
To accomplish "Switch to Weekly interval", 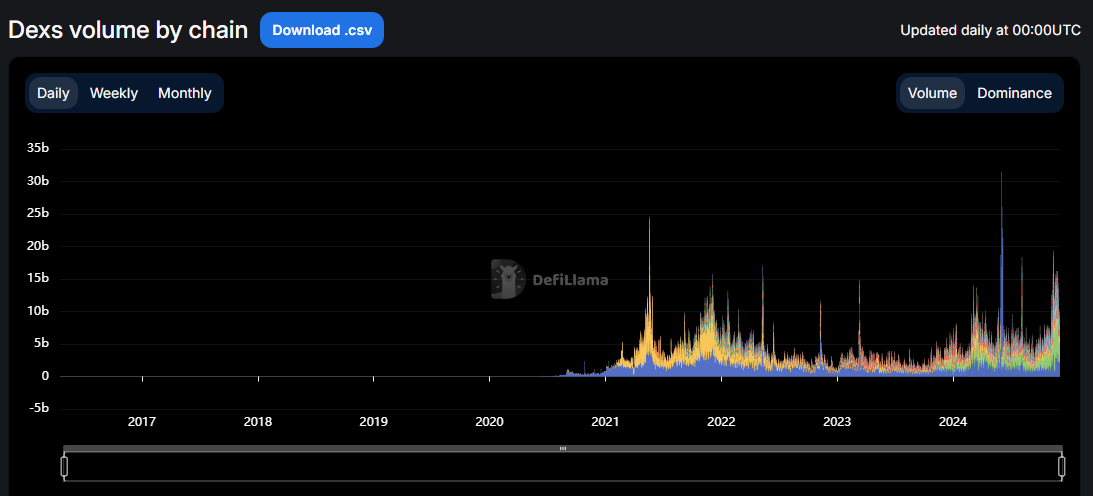I will (114, 93).
